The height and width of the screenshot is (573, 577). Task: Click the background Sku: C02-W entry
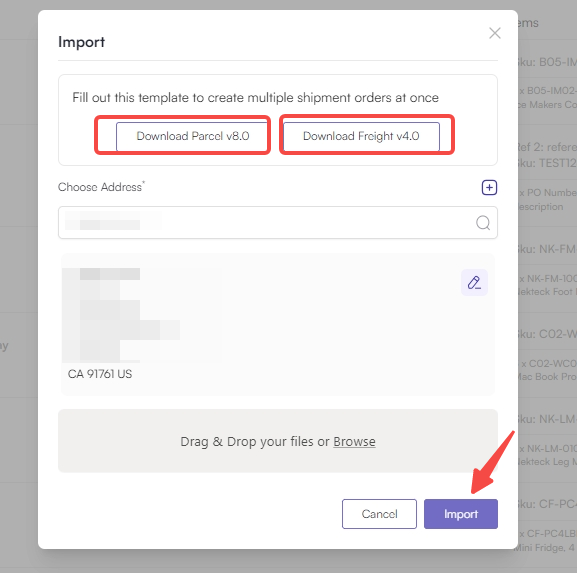tap(547, 334)
